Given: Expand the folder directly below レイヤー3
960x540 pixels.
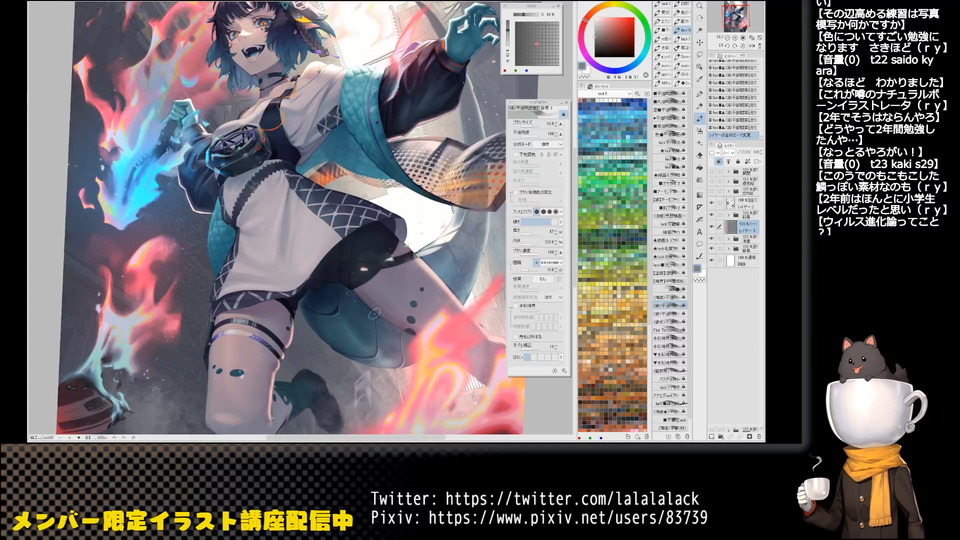Looking at the screenshot, I should [x=729, y=239].
